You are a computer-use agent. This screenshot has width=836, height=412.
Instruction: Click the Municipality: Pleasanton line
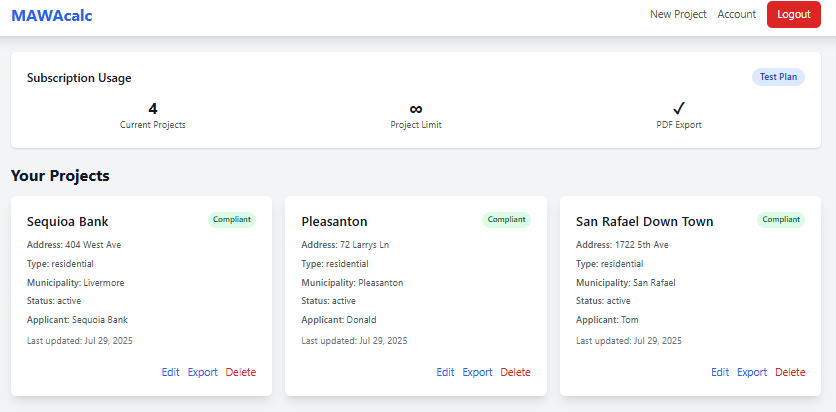pos(352,282)
